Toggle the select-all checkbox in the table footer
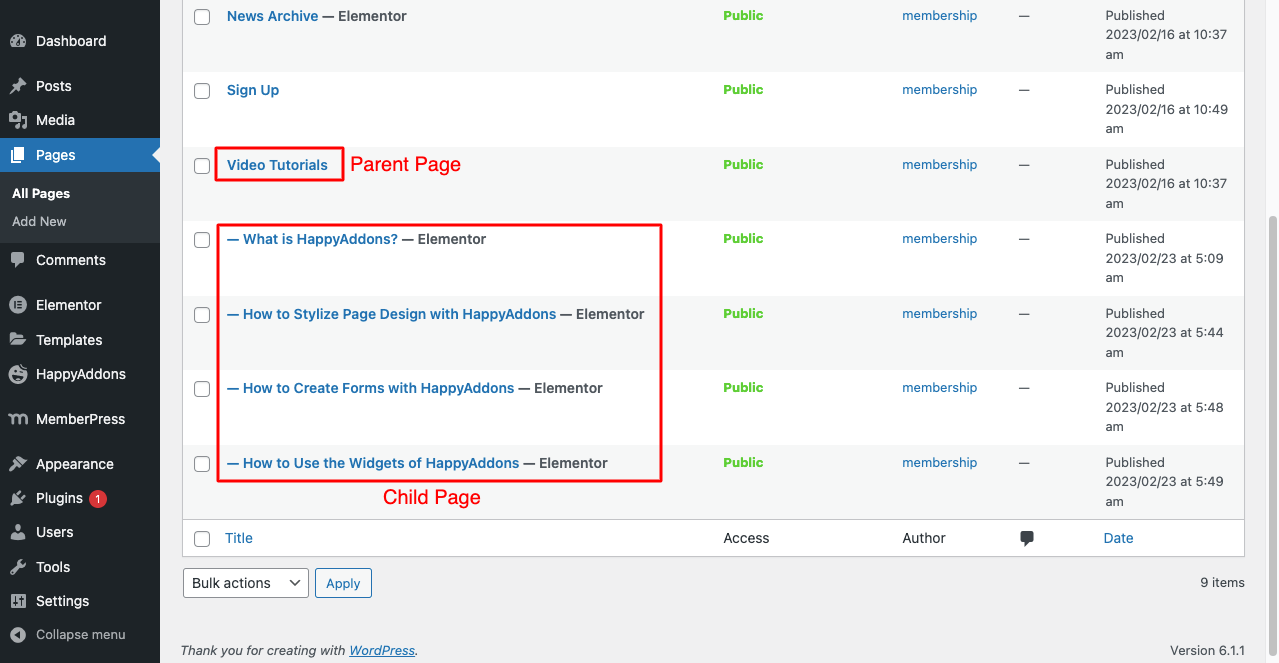The image size is (1279, 663). [202, 539]
